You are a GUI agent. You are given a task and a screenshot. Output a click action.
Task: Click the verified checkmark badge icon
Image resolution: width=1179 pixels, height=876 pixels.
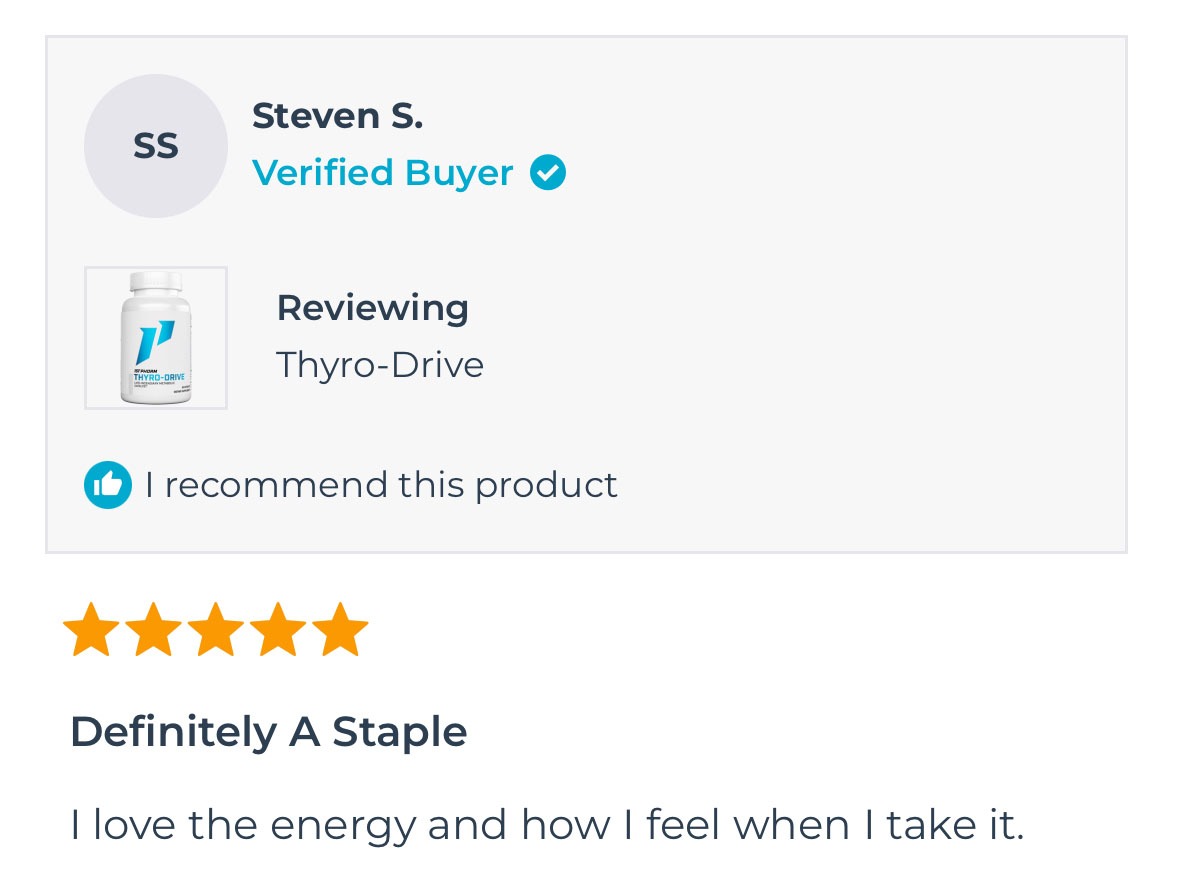tap(547, 172)
